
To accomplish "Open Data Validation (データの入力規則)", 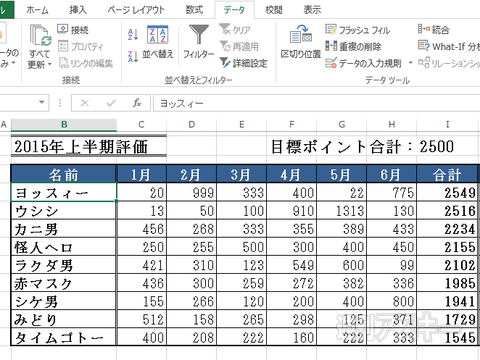I will click(363, 63).
